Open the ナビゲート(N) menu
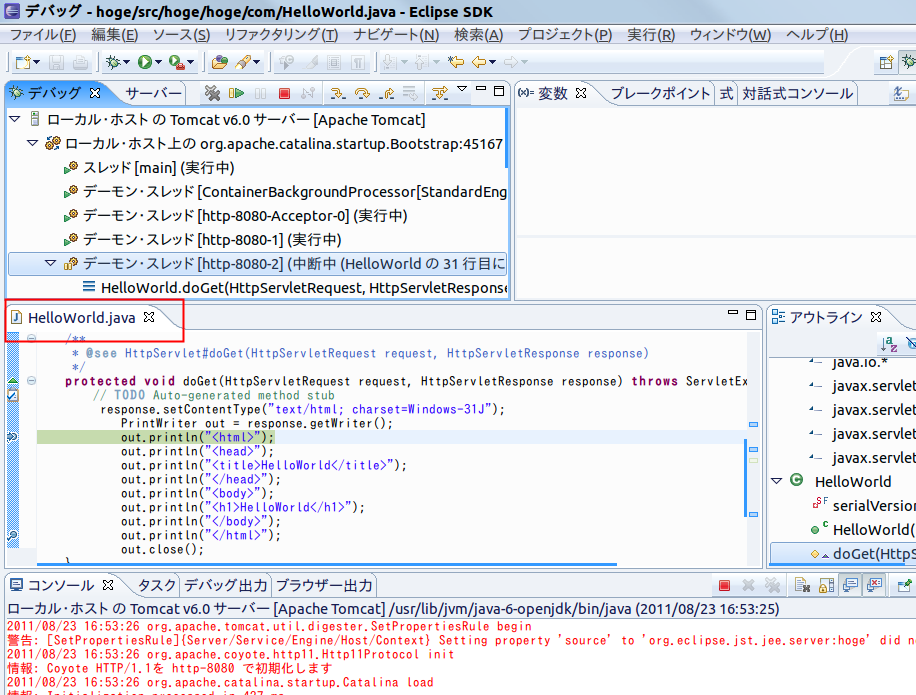The image size is (916, 695). coord(396,35)
